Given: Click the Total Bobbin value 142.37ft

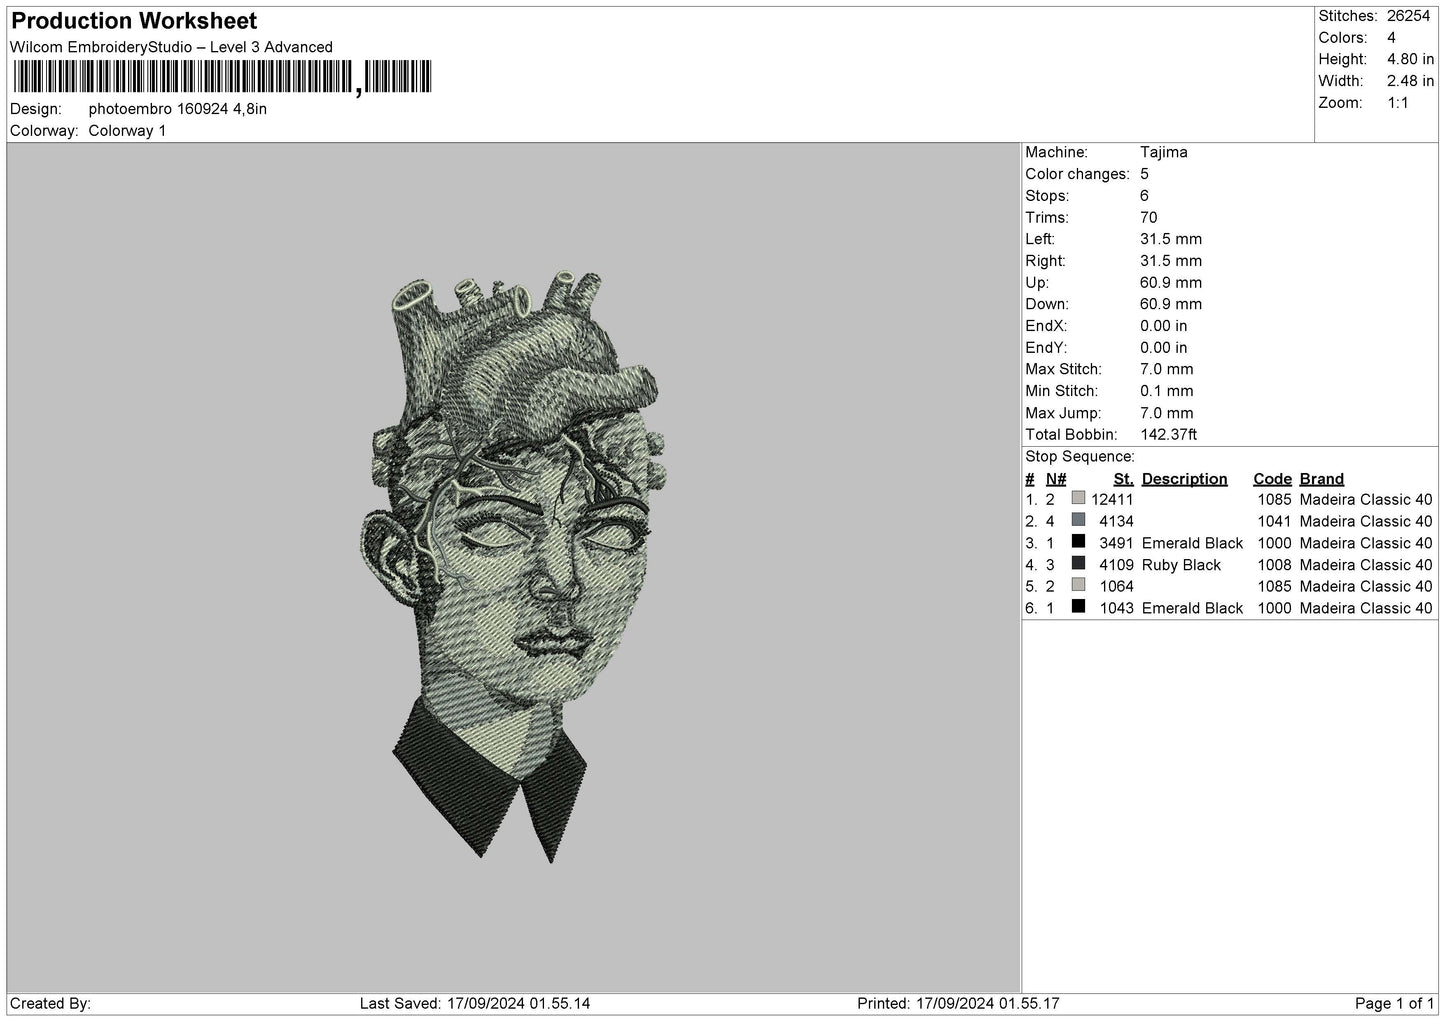Looking at the screenshot, I should (x=1169, y=435).
